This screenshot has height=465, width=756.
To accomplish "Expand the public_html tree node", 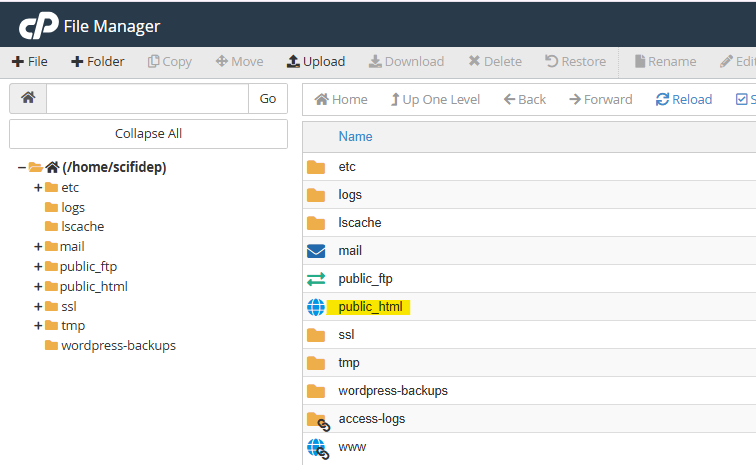I will tap(38, 286).
